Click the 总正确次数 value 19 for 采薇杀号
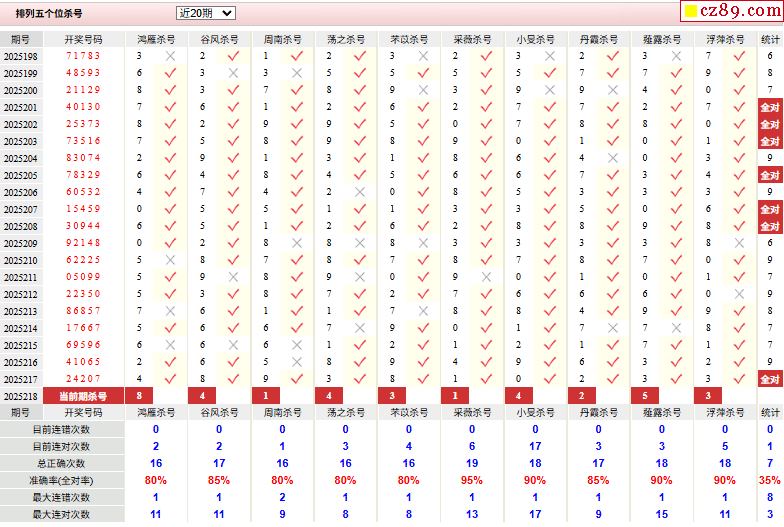Viewport: 784px width, 527px height. [472, 464]
